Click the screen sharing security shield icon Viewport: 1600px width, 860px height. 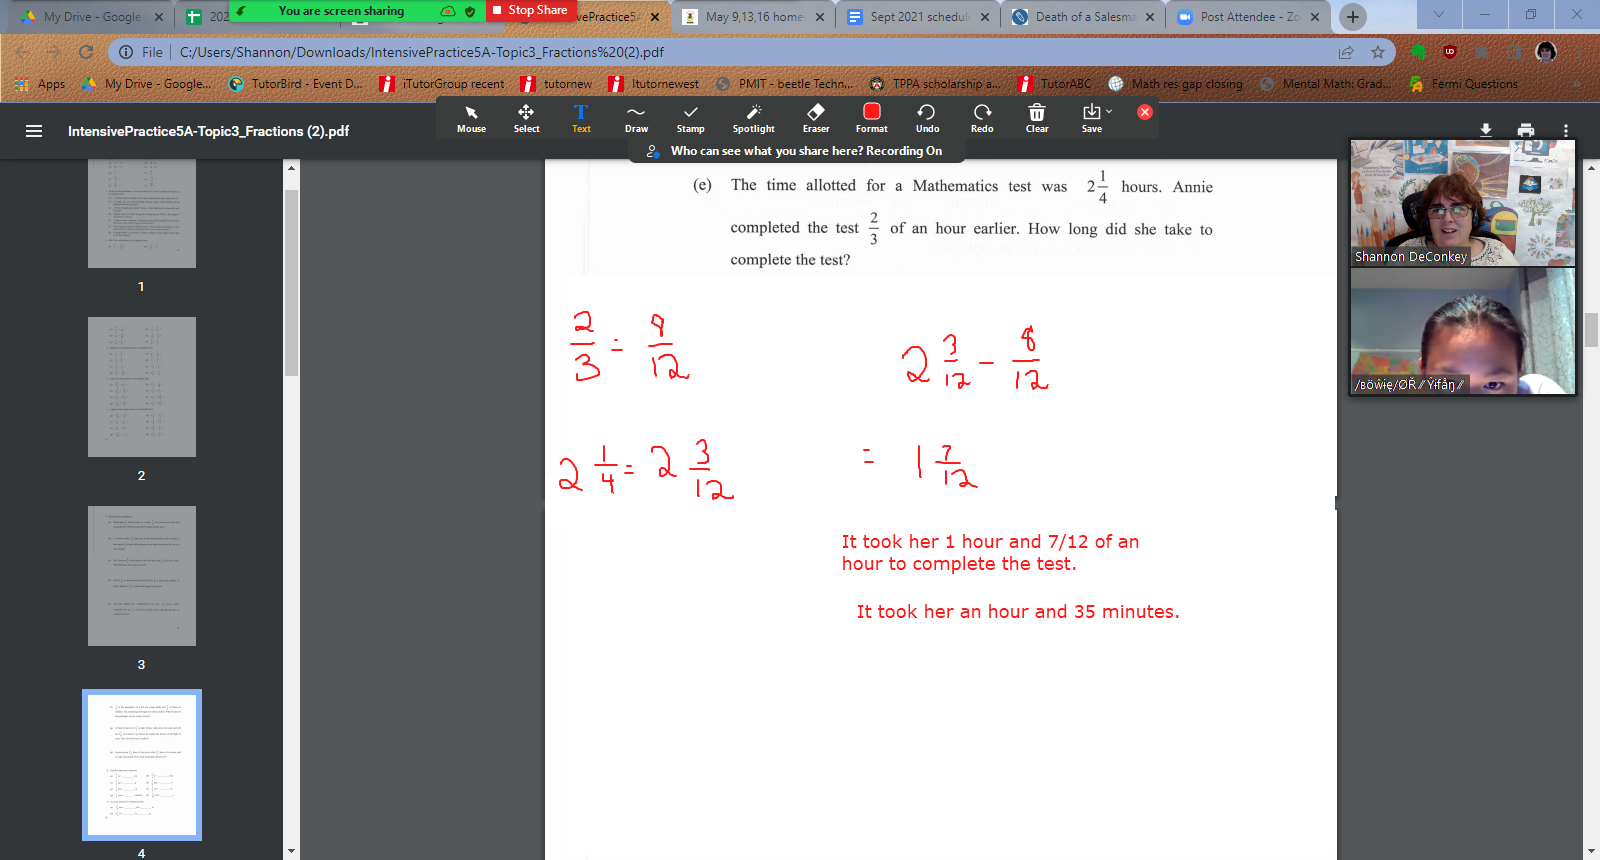point(470,11)
